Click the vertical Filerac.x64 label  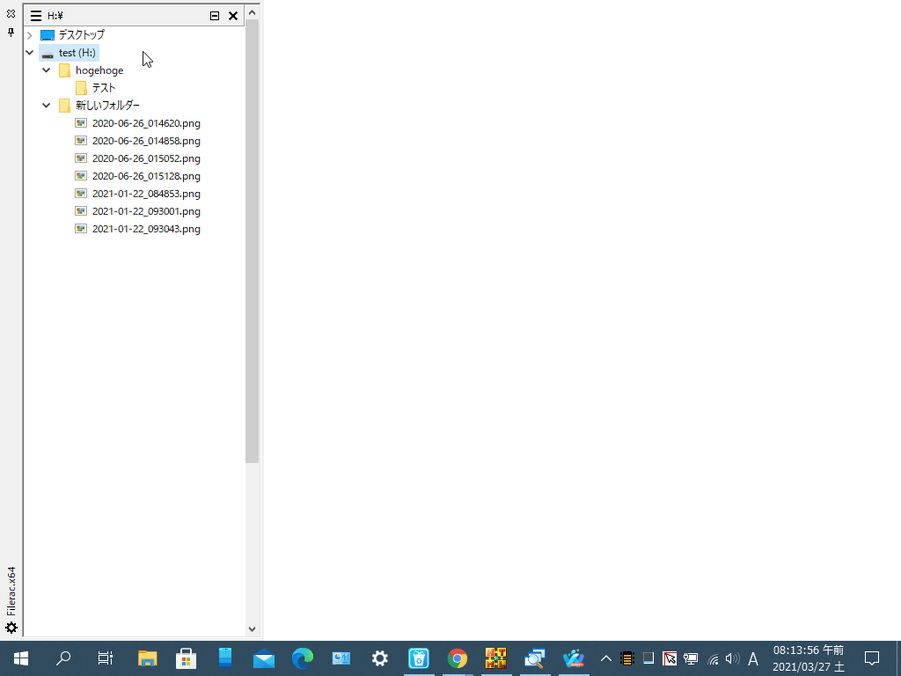(11, 591)
